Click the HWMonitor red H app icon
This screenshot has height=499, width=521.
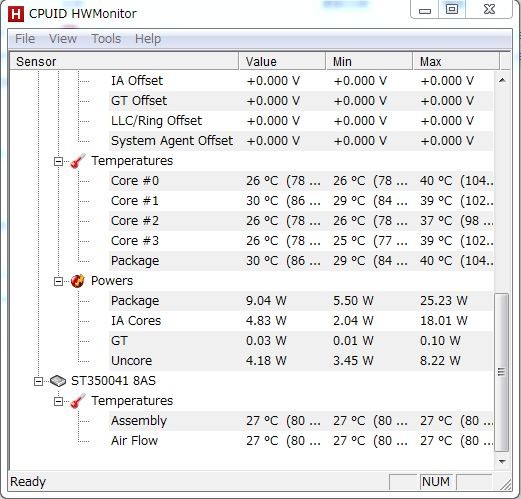click(16, 14)
